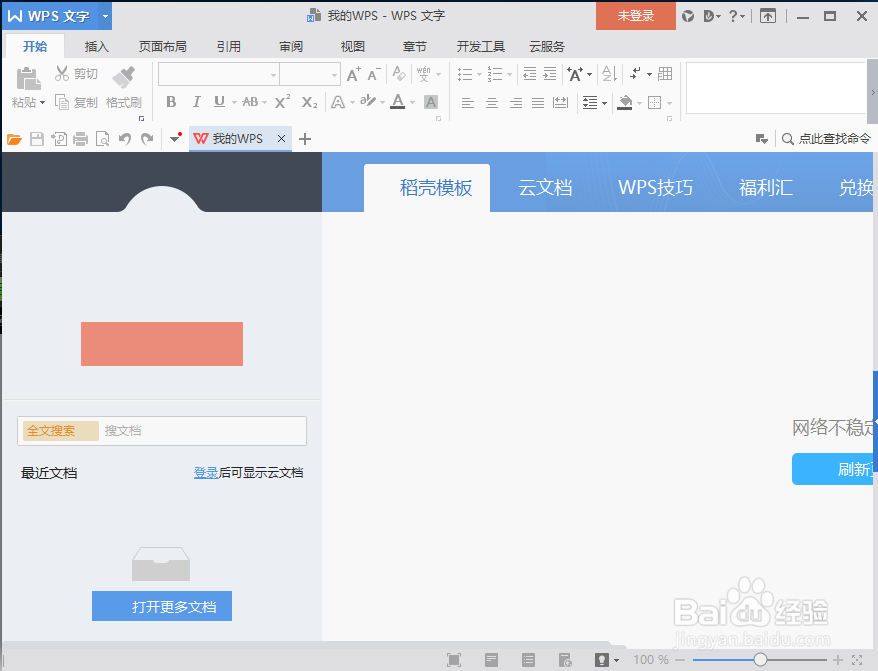Screen dimensions: 878x671
Task: Toggle justify alignment
Action: (x=538, y=102)
